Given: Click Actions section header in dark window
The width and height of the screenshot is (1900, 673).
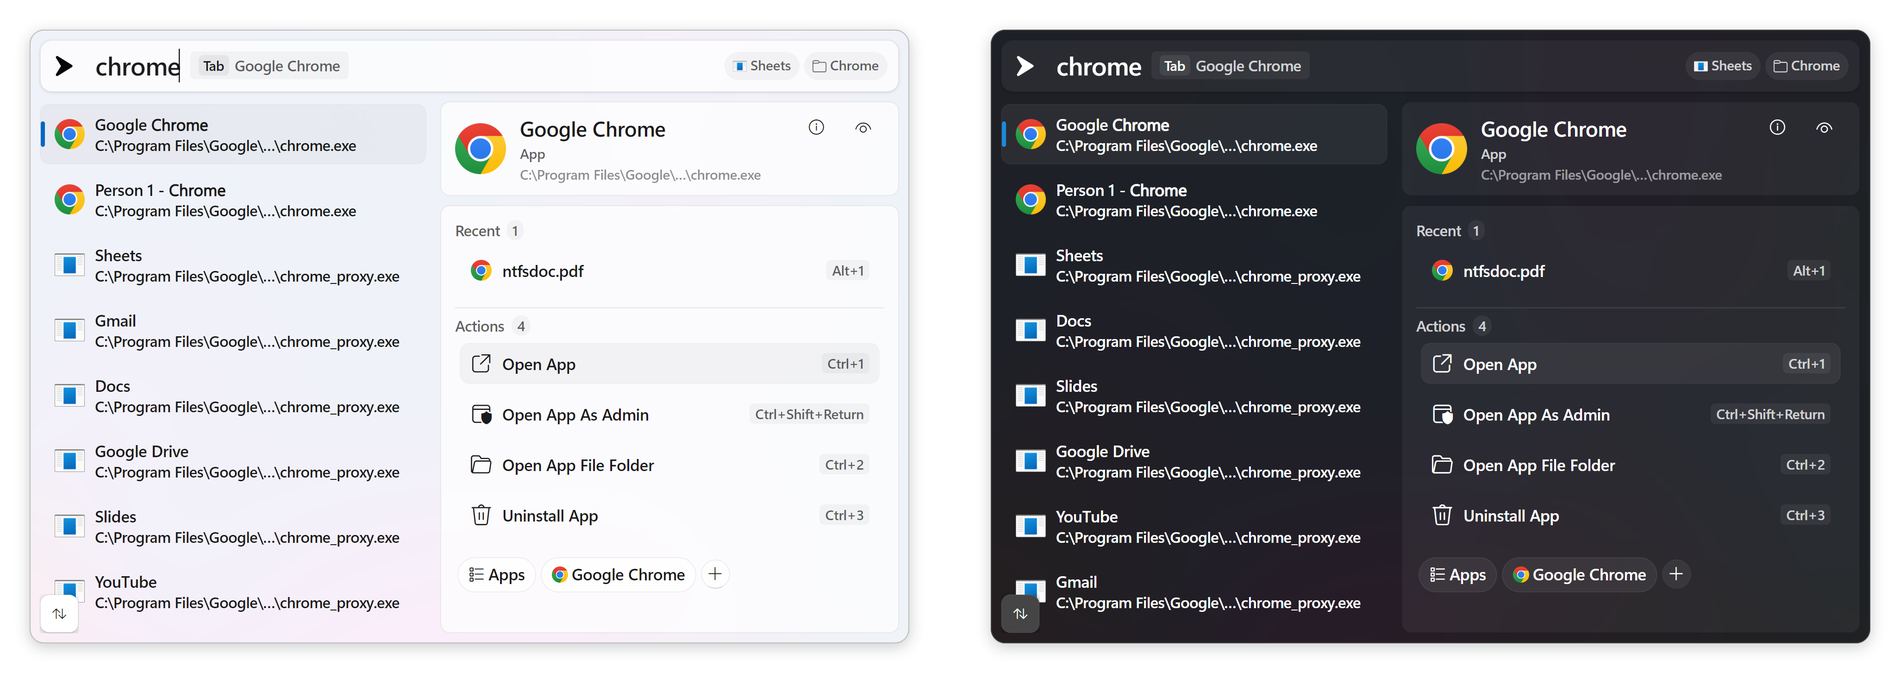Looking at the screenshot, I should pos(1440,326).
